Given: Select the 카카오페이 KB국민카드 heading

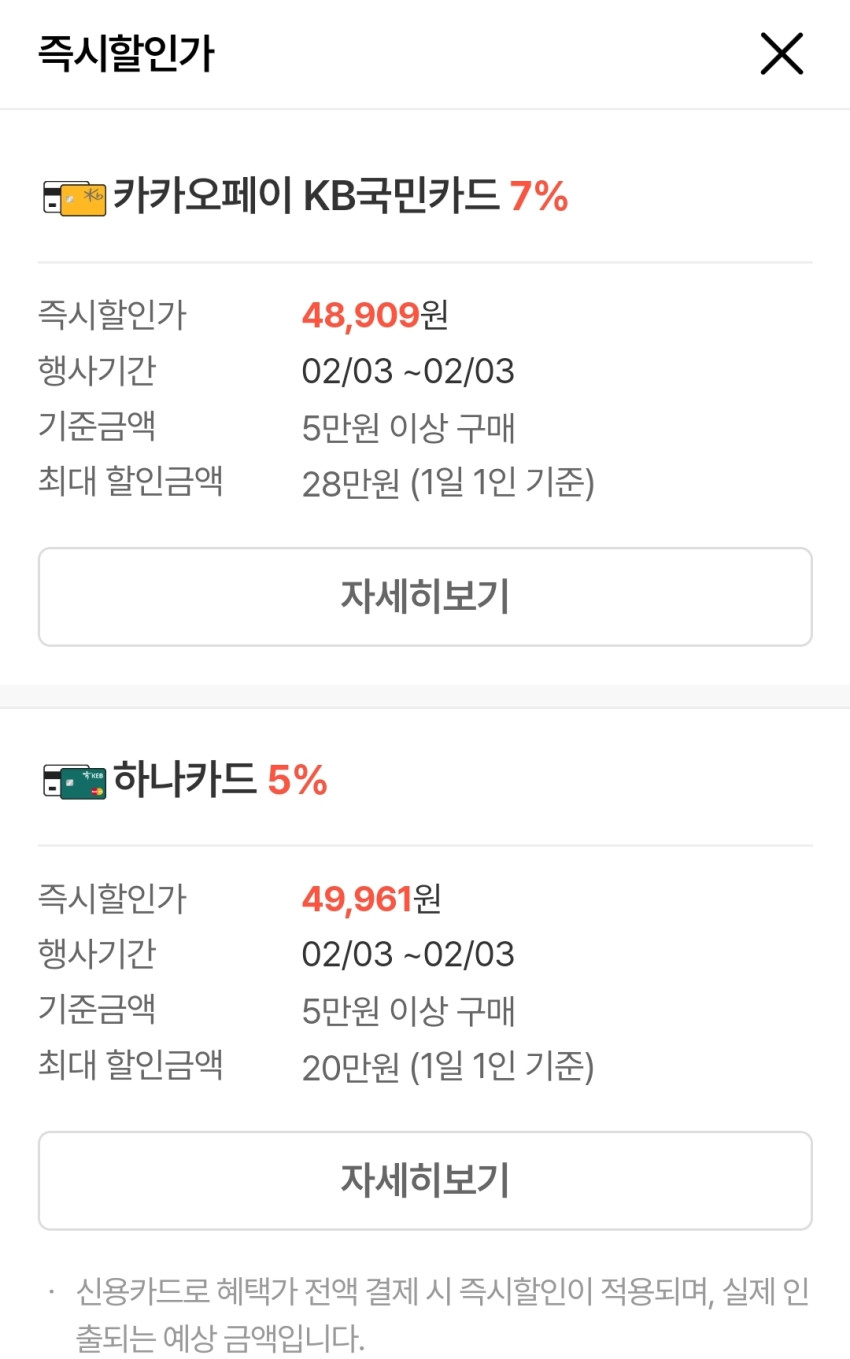Looking at the screenshot, I should coord(305,196).
